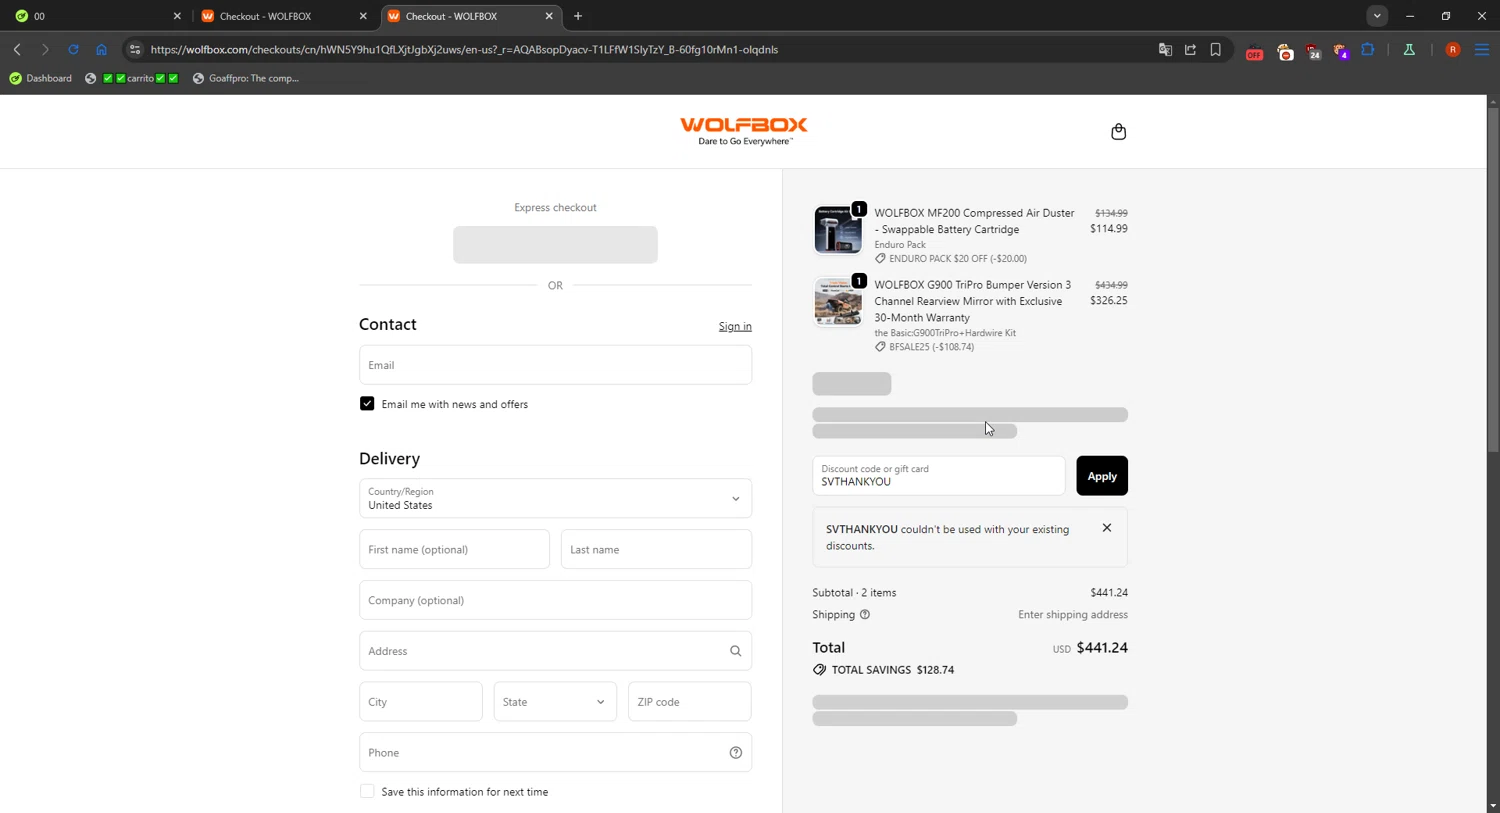Click the express checkout button placeholder
Image resolution: width=1500 pixels, height=813 pixels.
coord(555,245)
